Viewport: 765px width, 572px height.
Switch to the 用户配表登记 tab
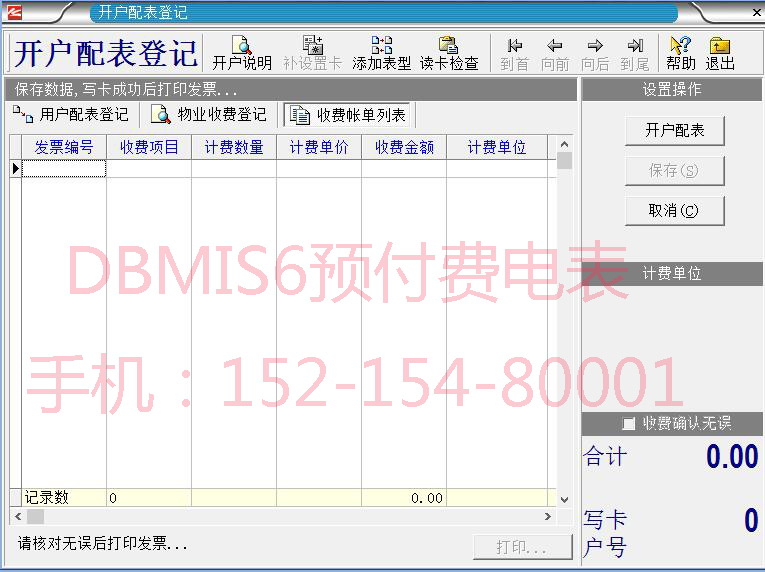(72, 115)
